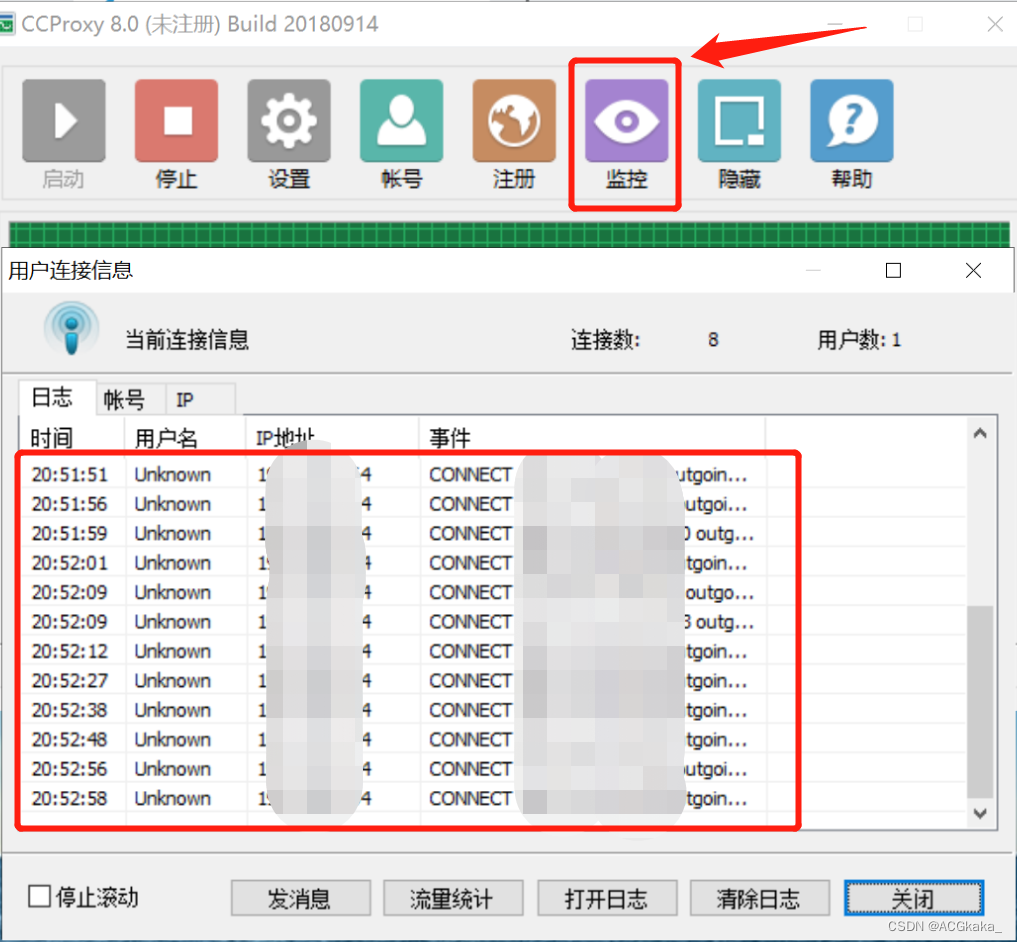Open the 监控 (Monitor) eye icon
This screenshot has height=942, width=1017.
click(x=627, y=121)
